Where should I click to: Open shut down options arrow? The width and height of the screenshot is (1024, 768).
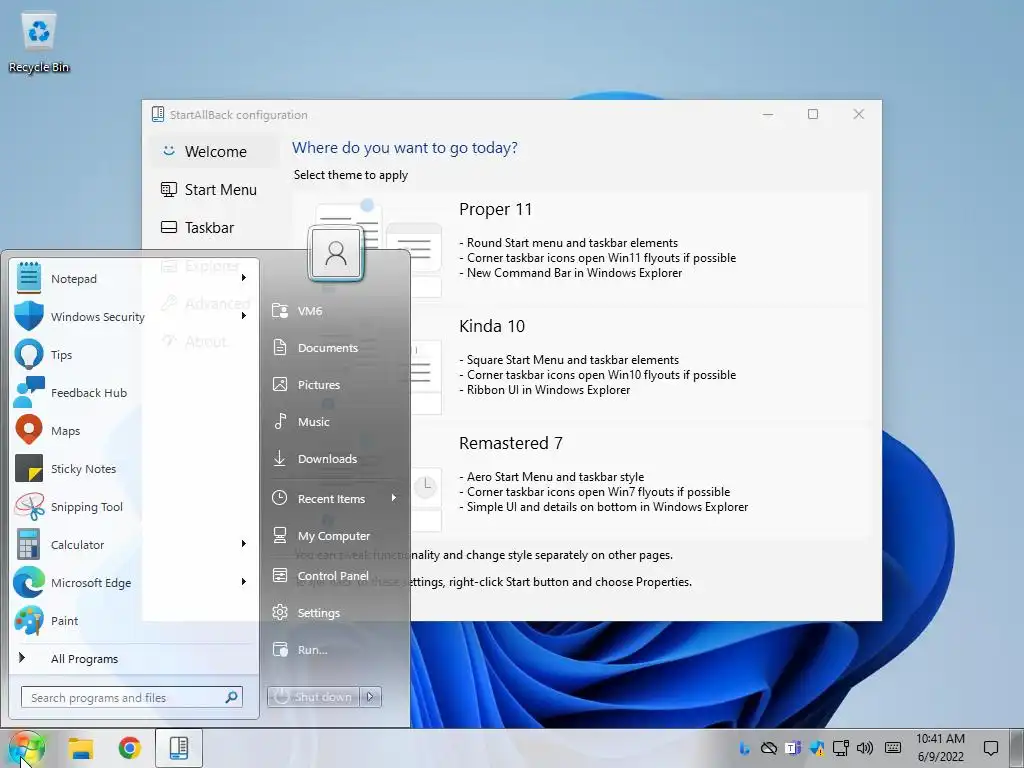[370, 697]
